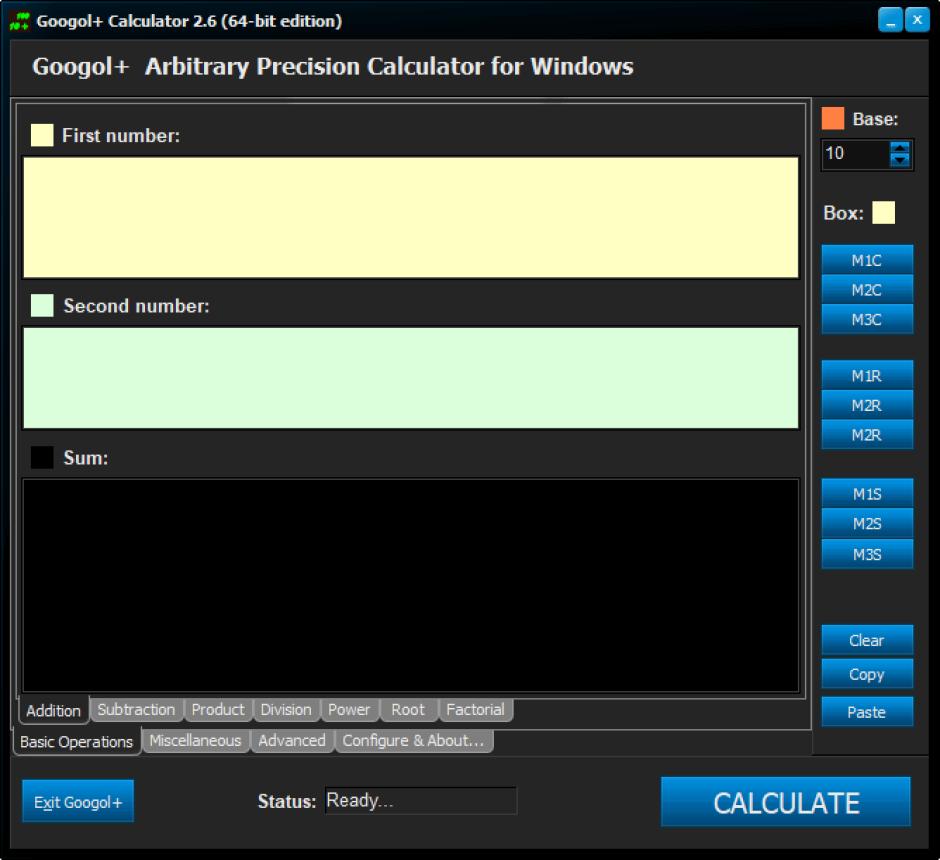Click the black Sum color swatch
The image size is (940, 860).
(42, 457)
